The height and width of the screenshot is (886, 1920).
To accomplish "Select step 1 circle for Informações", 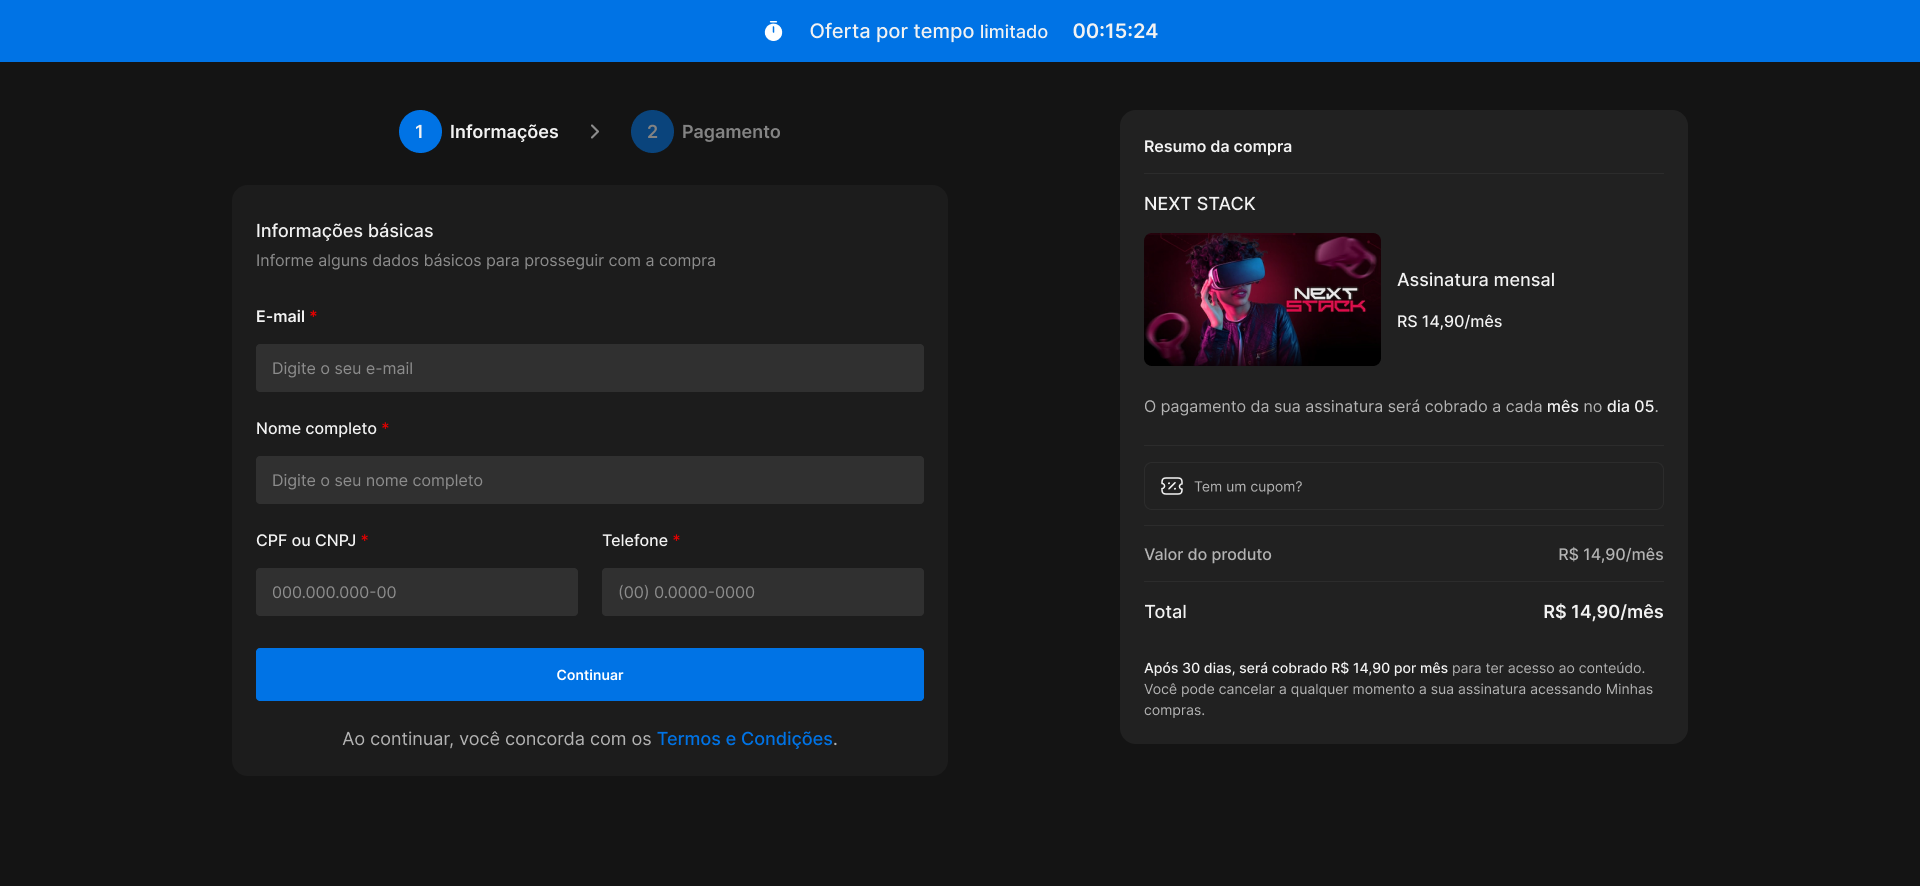I will tap(420, 132).
